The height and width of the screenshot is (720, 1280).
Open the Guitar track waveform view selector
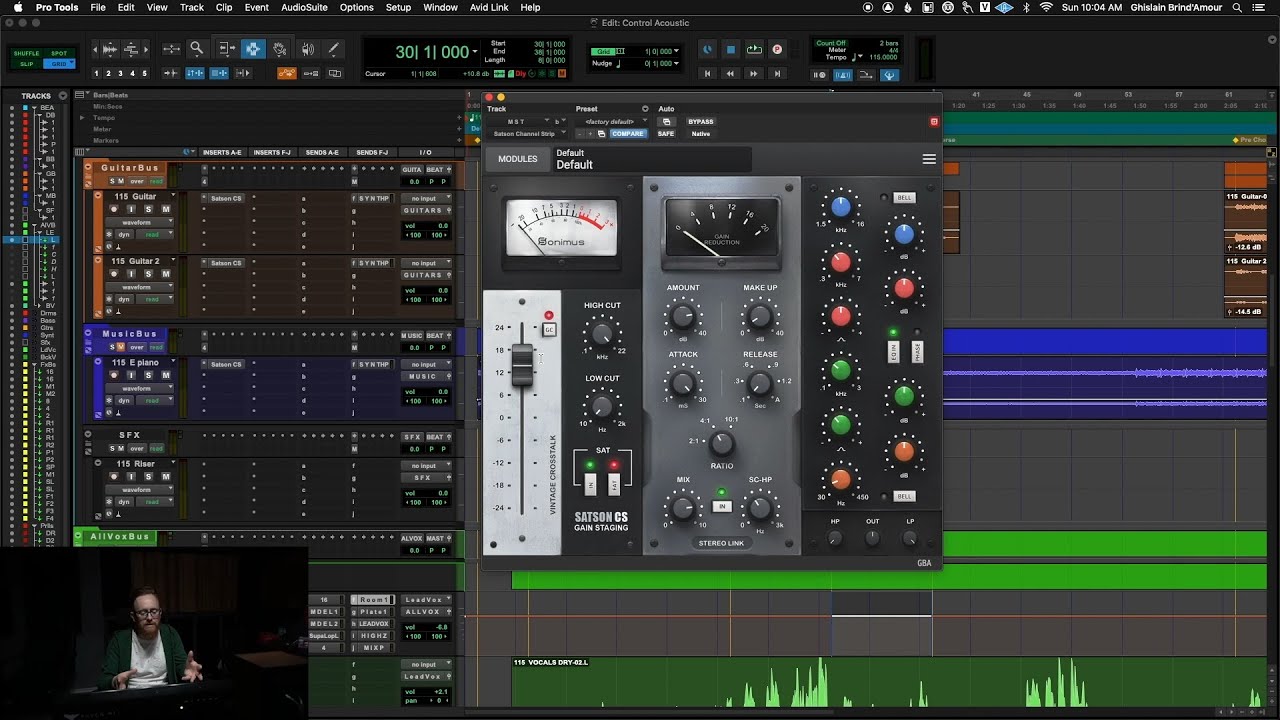click(x=141, y=221)
